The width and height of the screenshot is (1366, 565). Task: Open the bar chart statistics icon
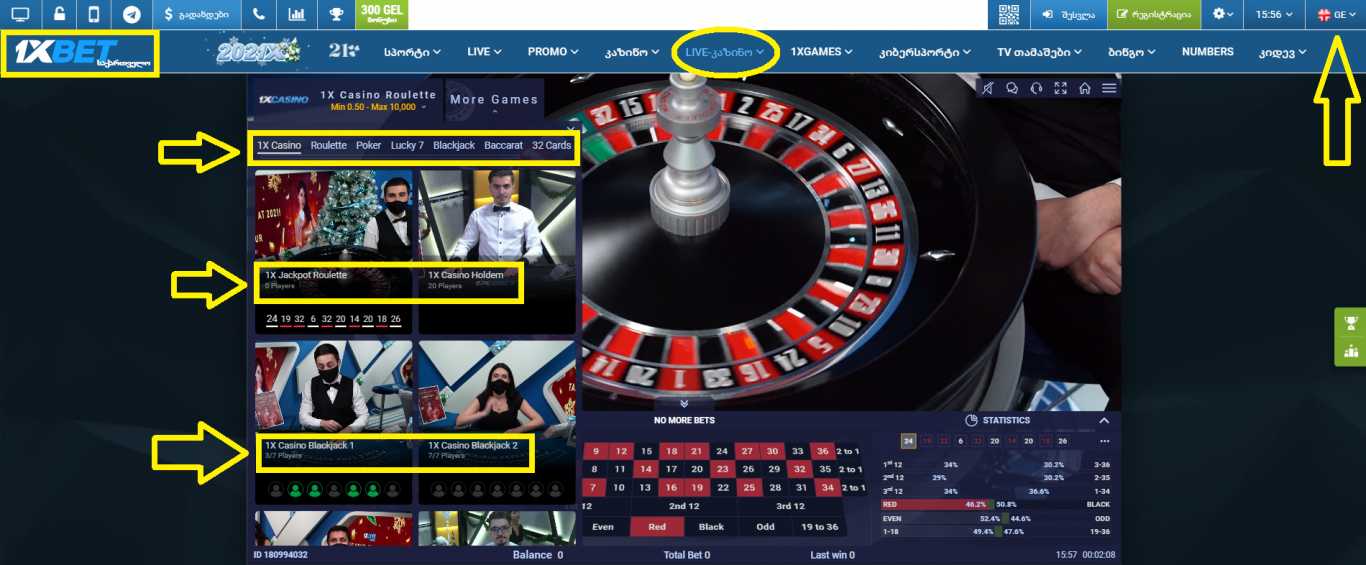tap(296, 15)
